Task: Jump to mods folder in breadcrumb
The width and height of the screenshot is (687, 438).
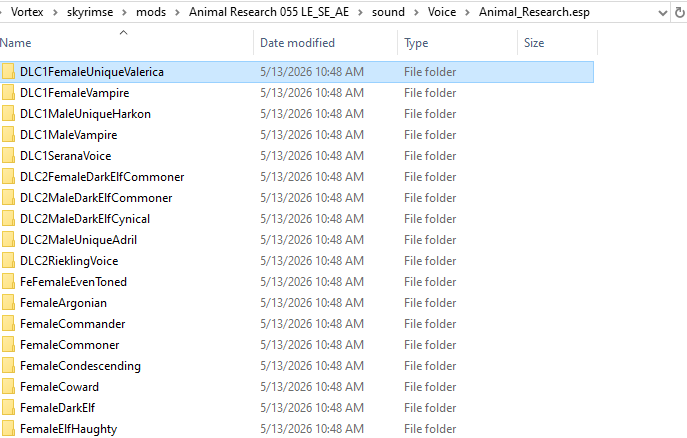Action: coord(151,12)
